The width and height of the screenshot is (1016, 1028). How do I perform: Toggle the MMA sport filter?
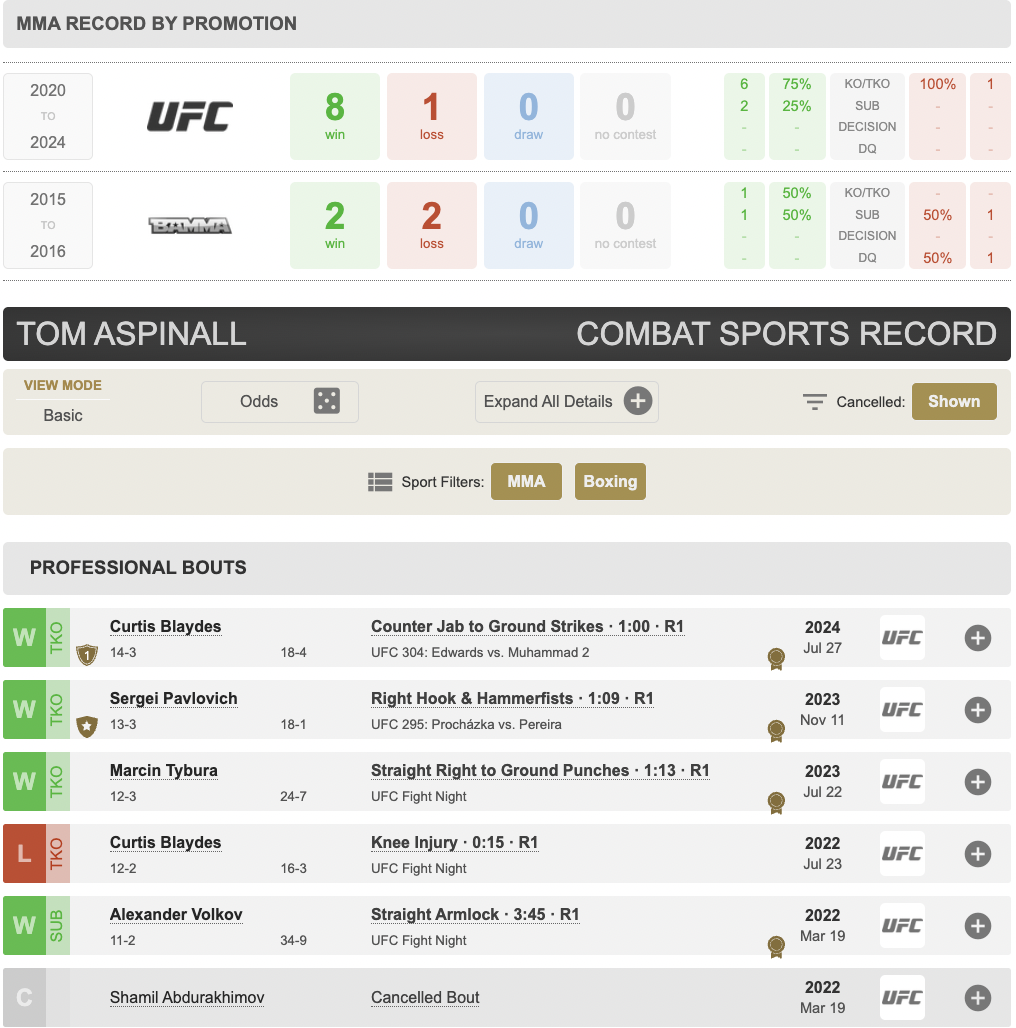coord(526,481)
